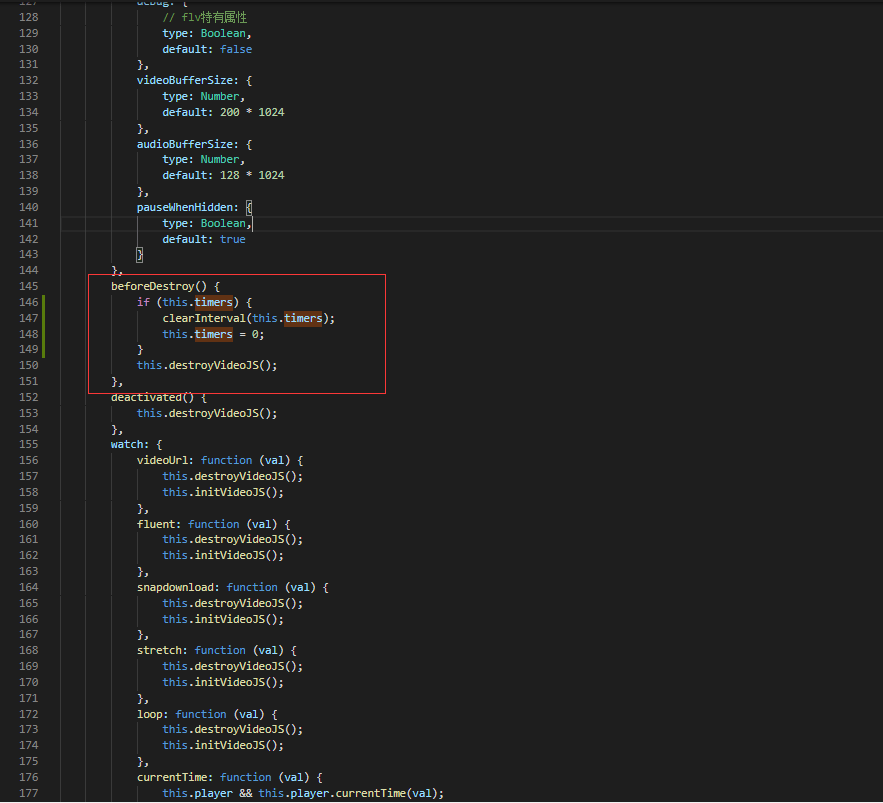Click the fluent watcher property
Image resolution: width=883 pixels, height=803 pixels.
pyautogui.click(x=158, y=524)
